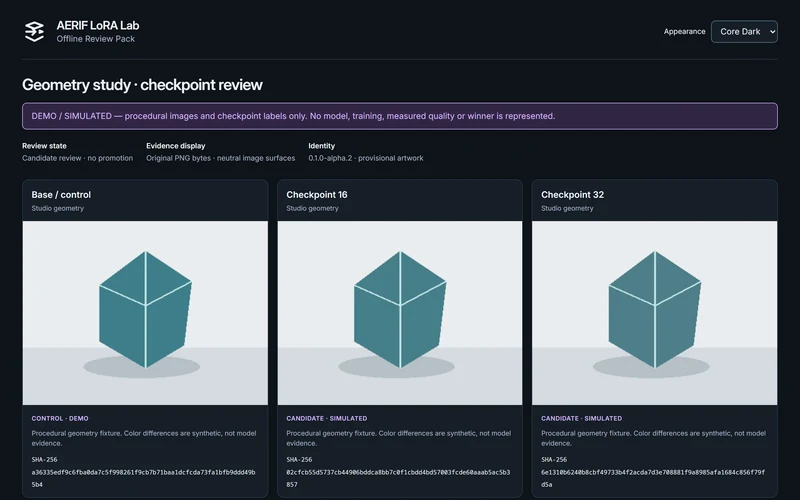The image size is (800, 500).
Task: Click Original PNG bytes · neutral image surfaces
Action: [220, 158]
